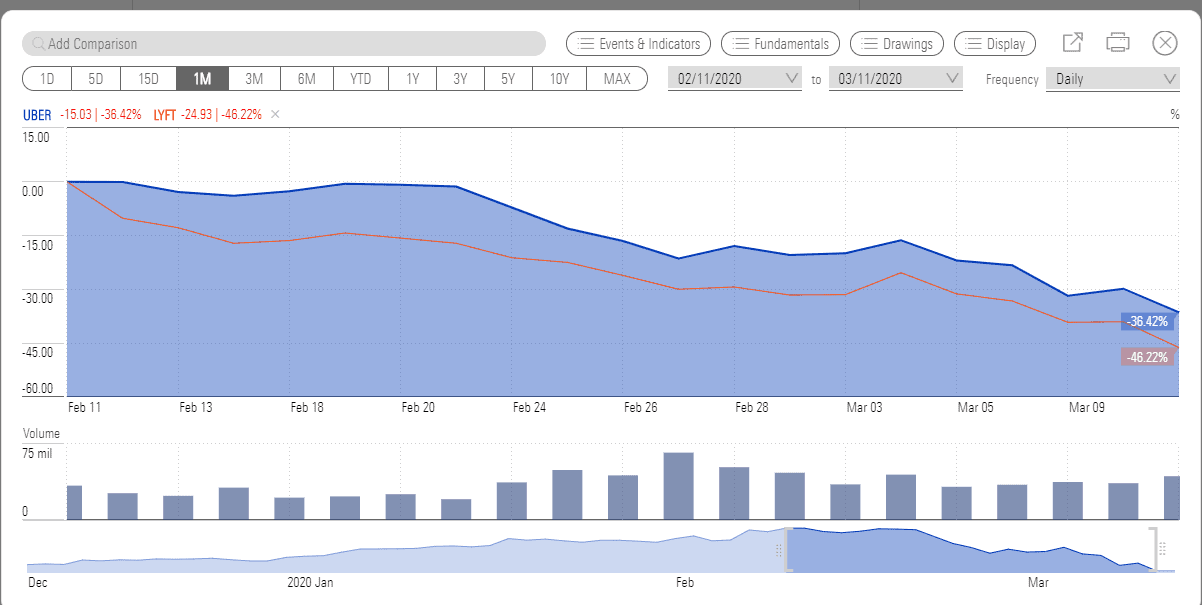Select the 10Y time range

coord(560,79)
